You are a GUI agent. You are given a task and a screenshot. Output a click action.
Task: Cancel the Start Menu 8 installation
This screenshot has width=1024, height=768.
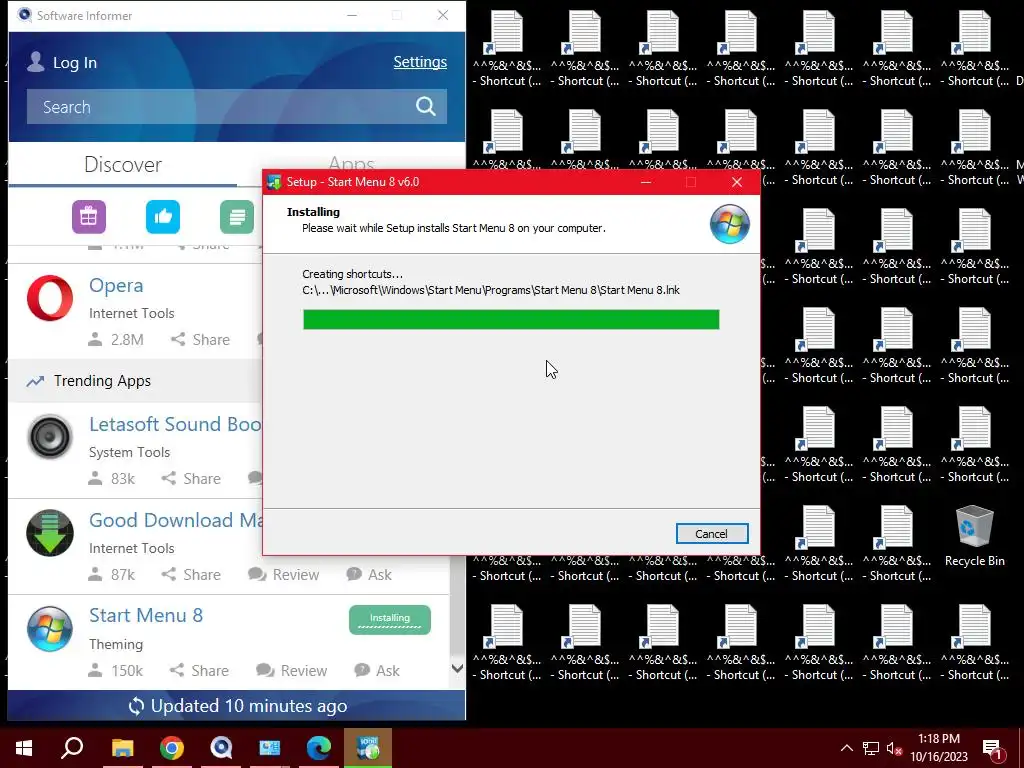click(x=712, y=534)
